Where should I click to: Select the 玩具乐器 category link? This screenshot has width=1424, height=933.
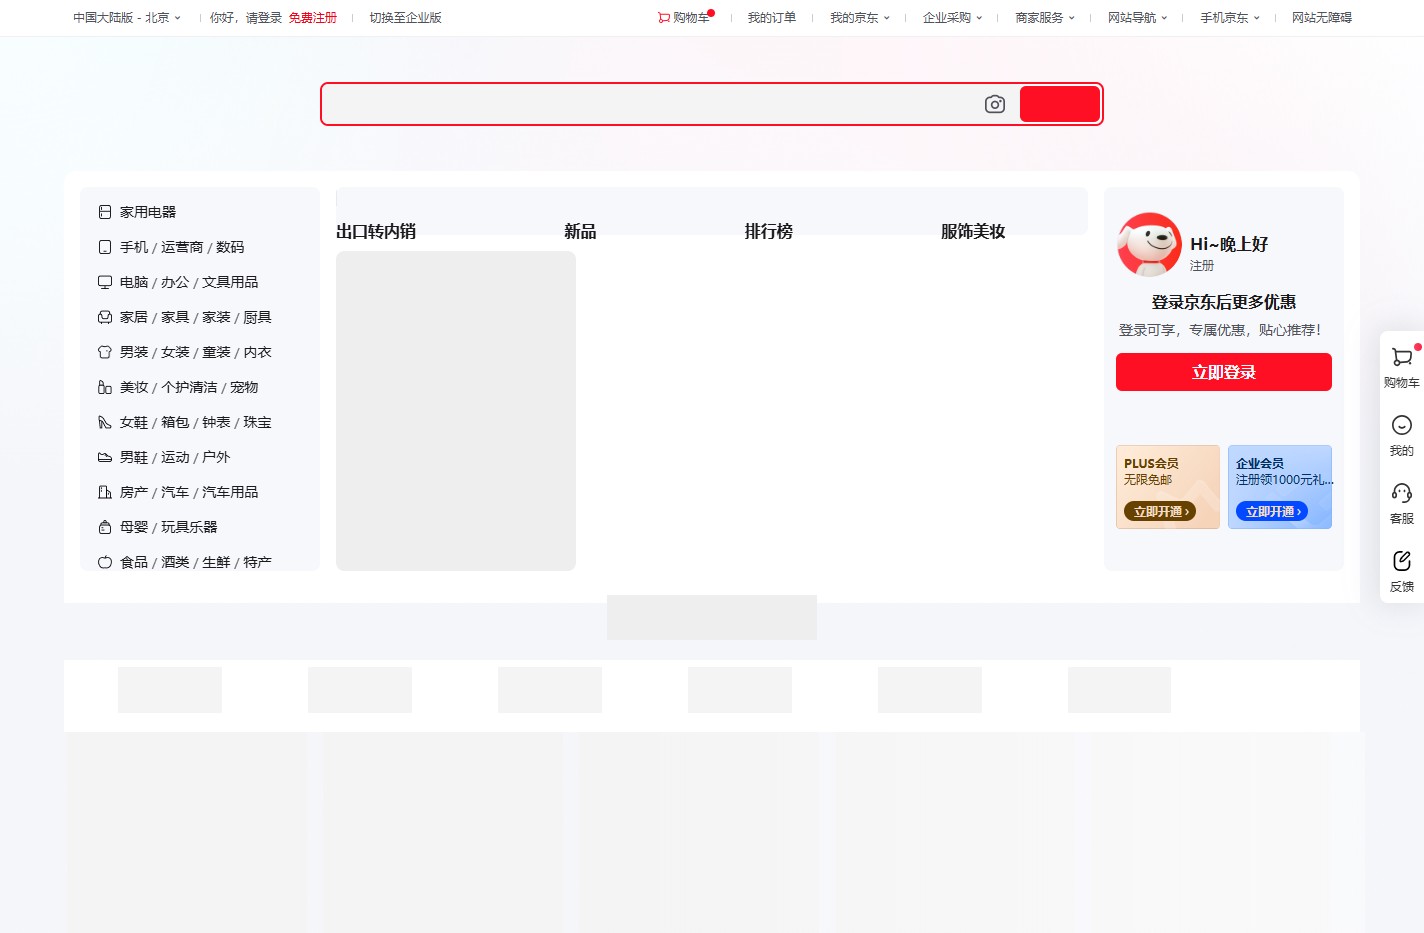pos(189,527)
